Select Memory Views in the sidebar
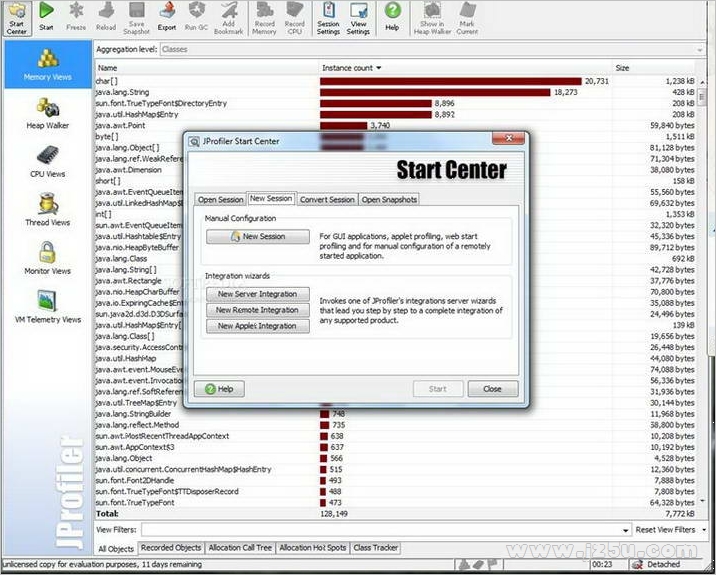Screen dimensions: 716x575 tap(48, 64)
